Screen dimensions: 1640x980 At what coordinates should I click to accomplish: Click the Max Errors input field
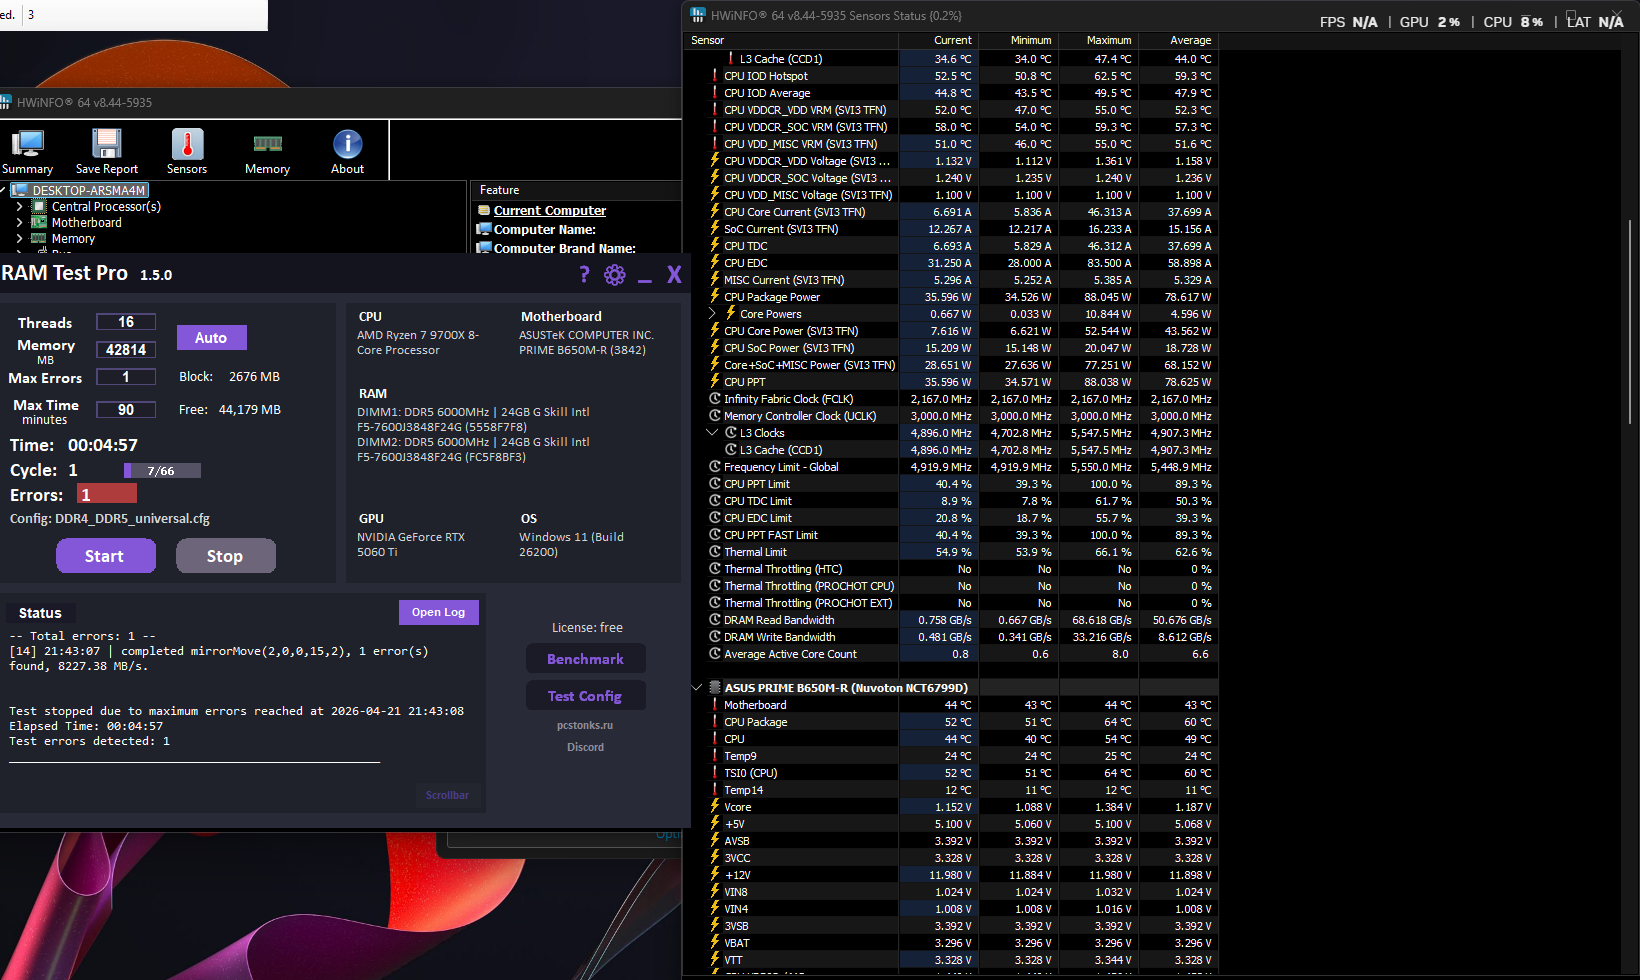[126, 377]
